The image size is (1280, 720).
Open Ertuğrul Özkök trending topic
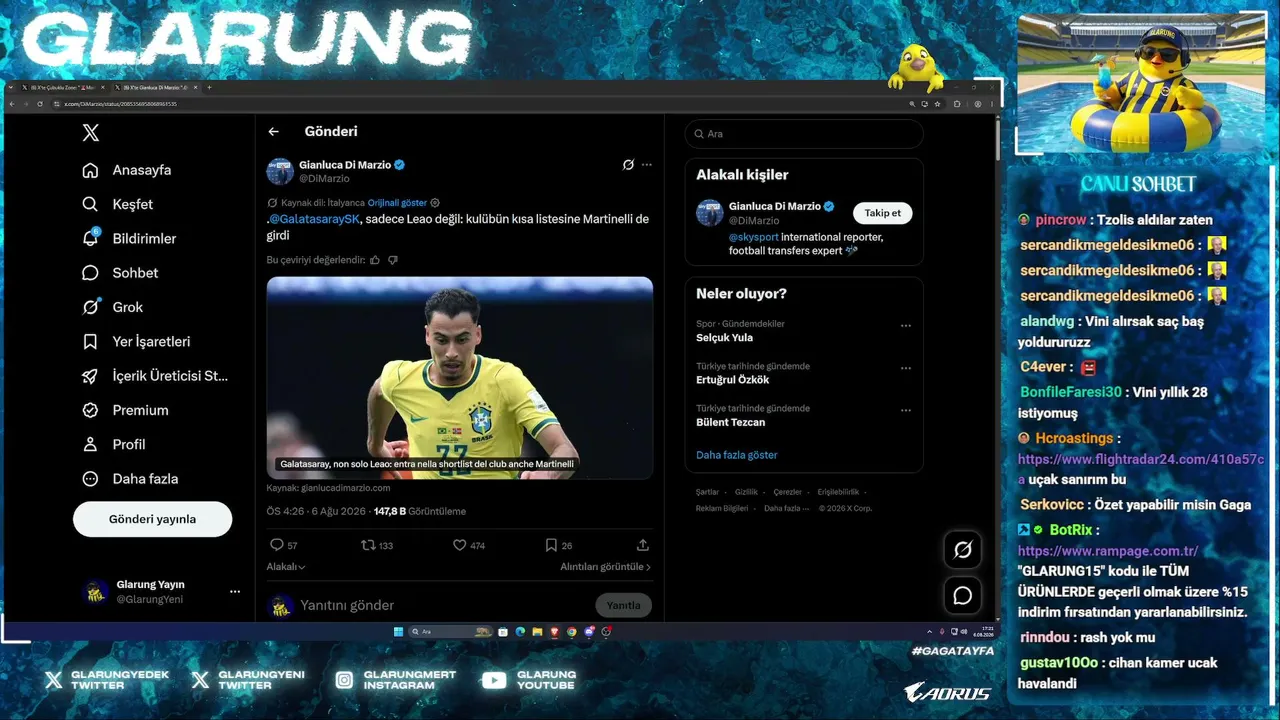733,380
